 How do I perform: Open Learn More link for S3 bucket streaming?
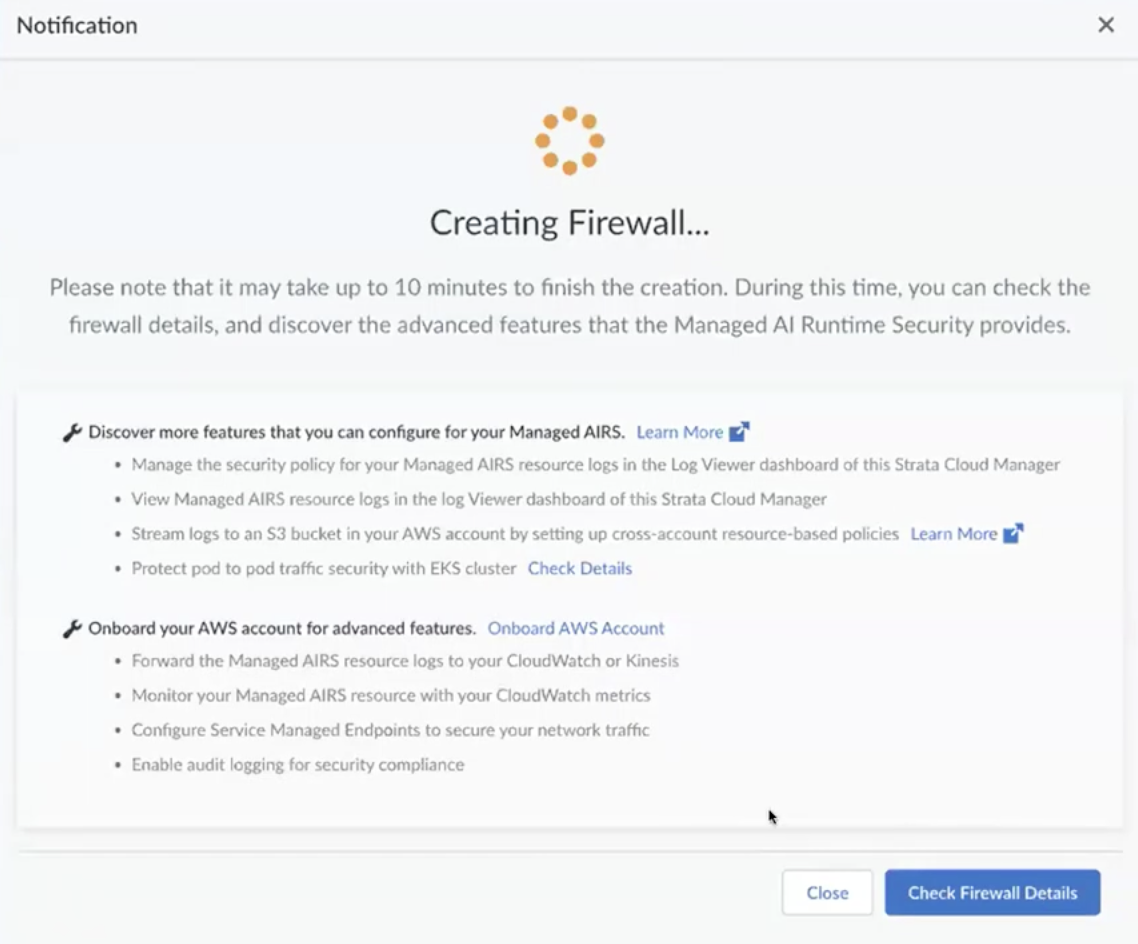pyautogui.click(x=954, y=534)
